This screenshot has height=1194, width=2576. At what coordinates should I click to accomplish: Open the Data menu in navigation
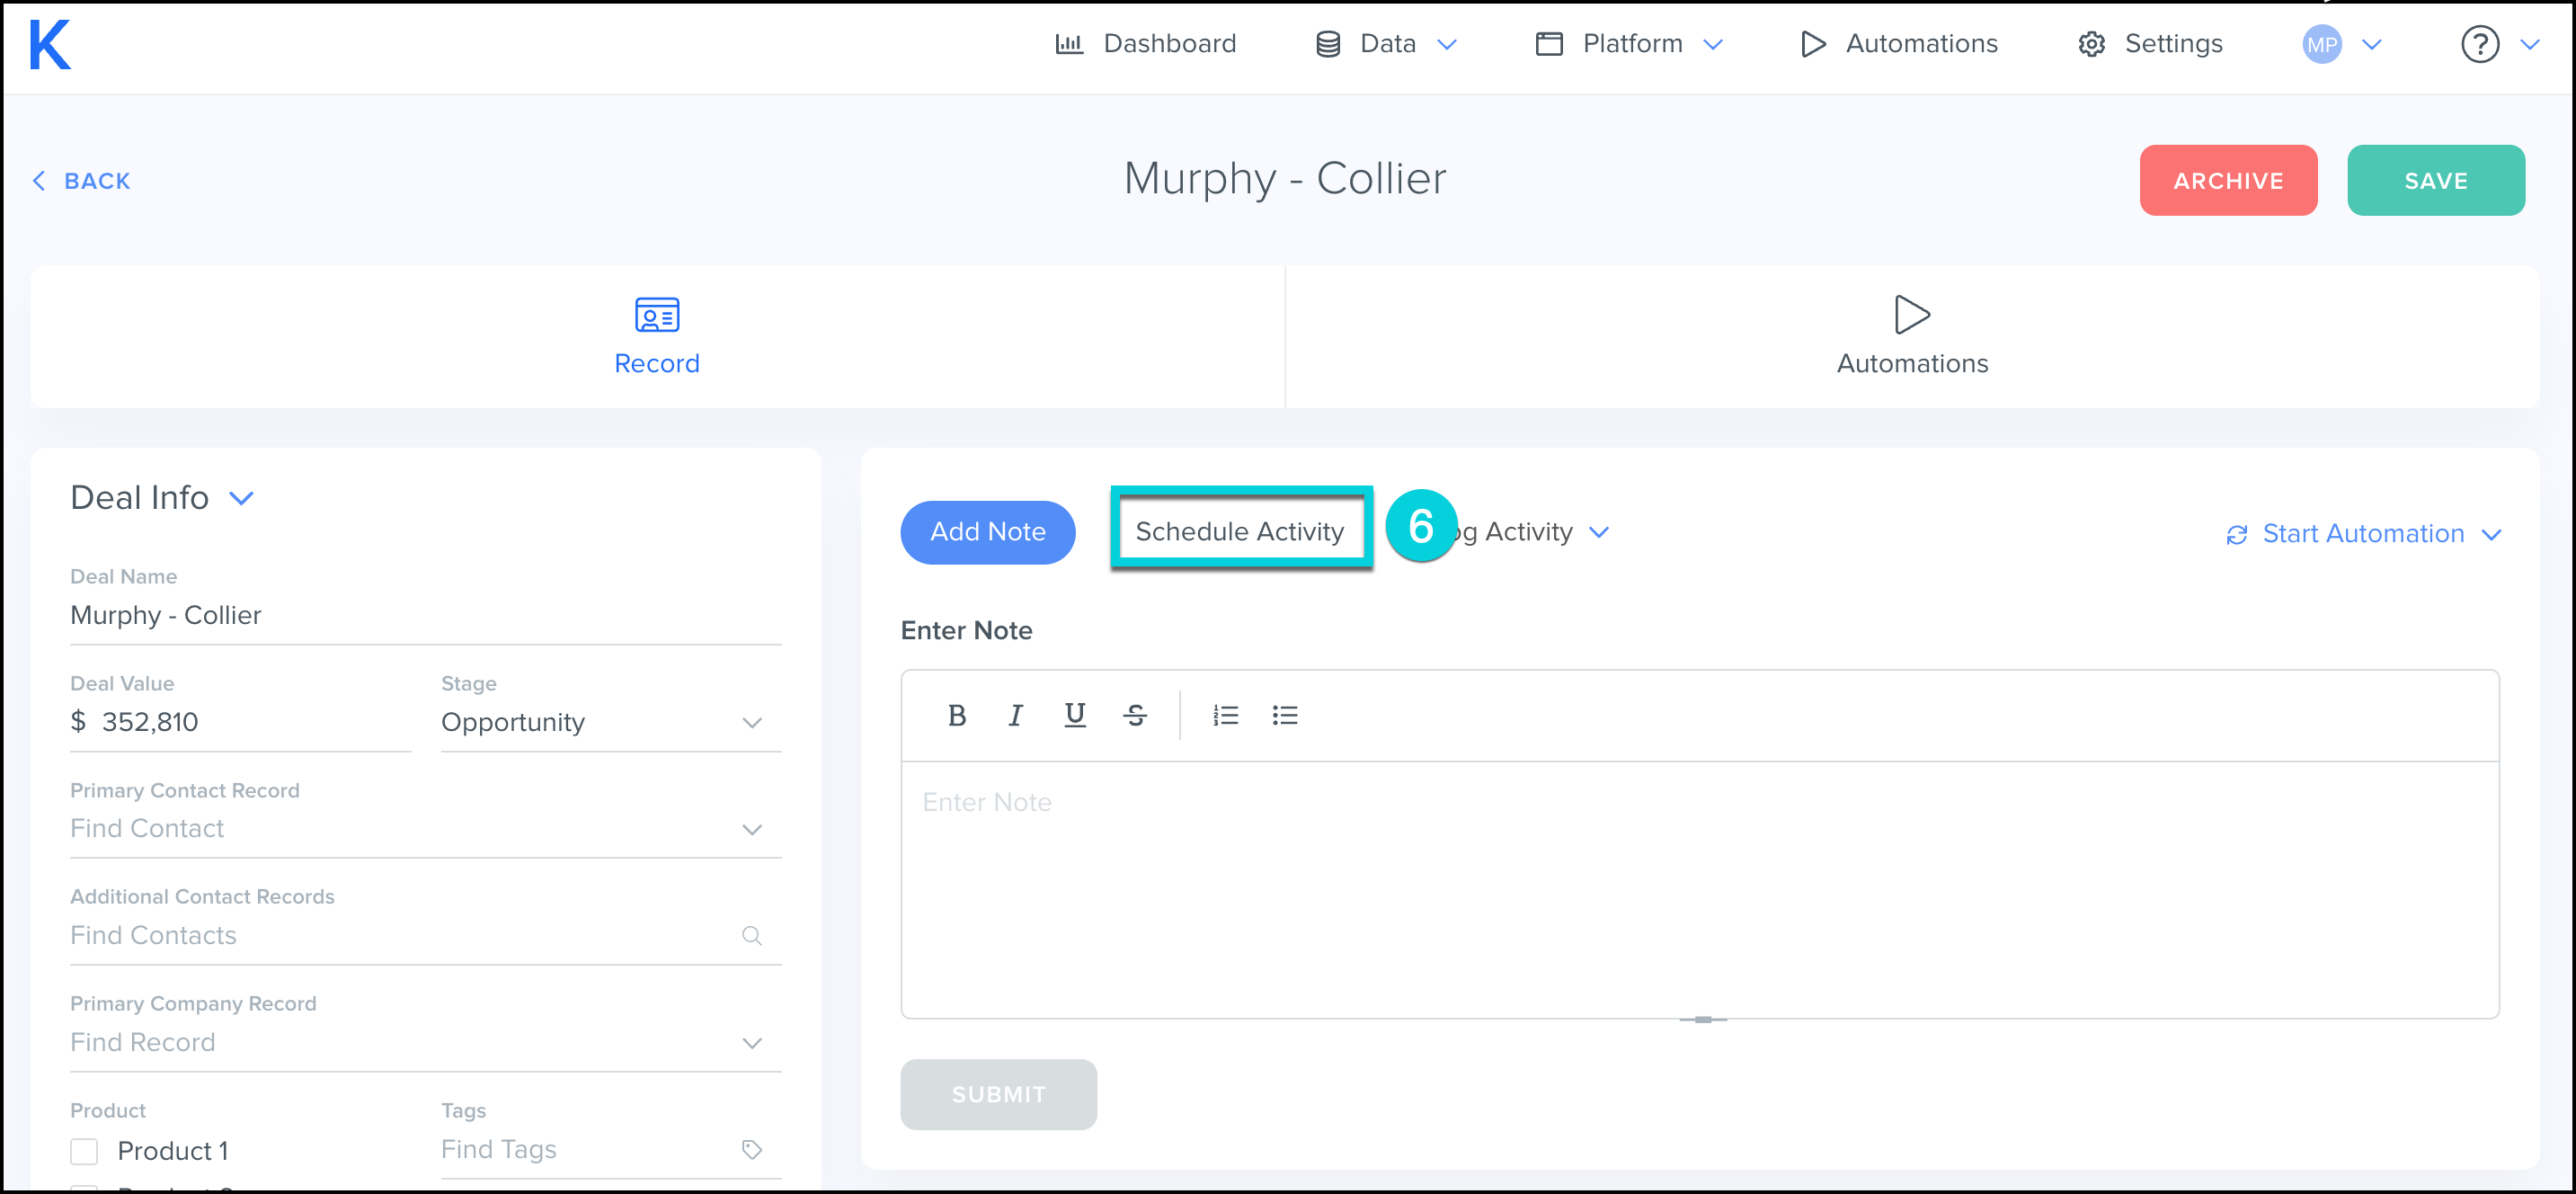[x=1386, y=44]
